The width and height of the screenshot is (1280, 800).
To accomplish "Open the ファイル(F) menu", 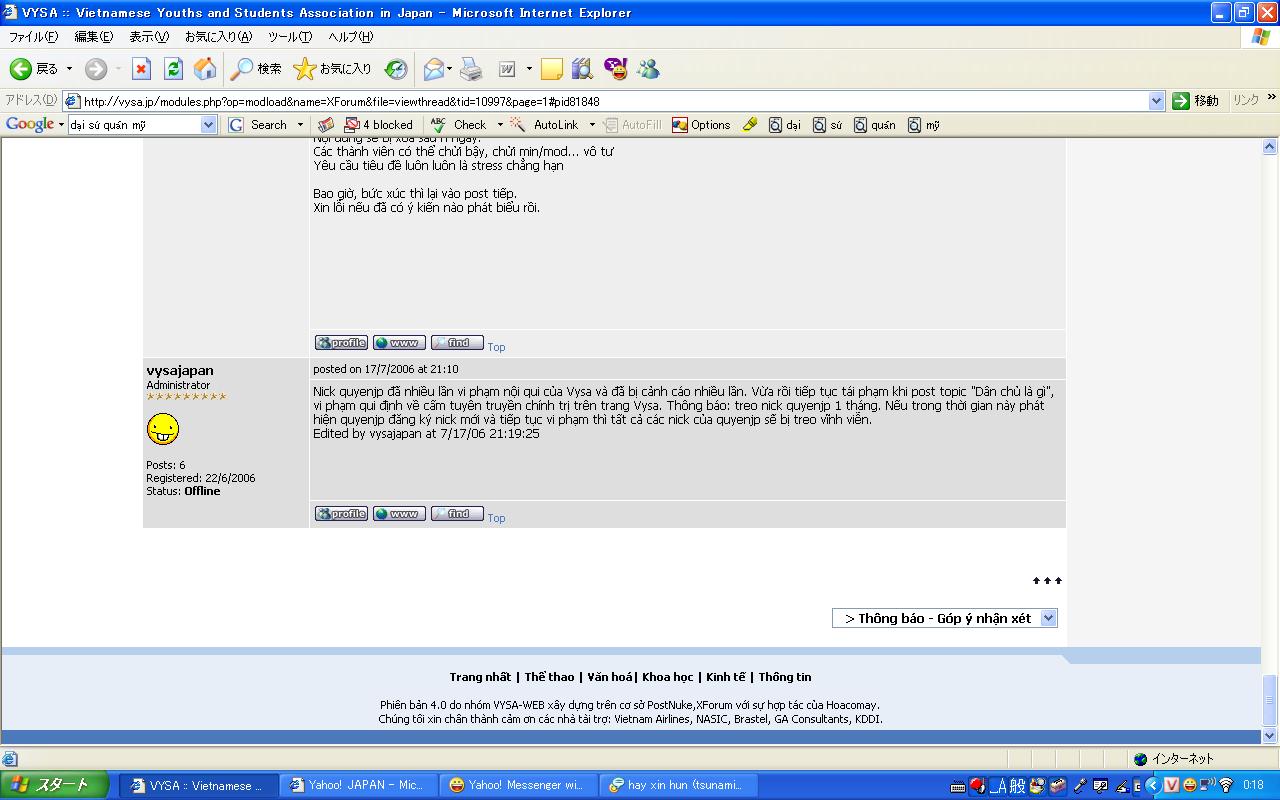I will (33, 37).
